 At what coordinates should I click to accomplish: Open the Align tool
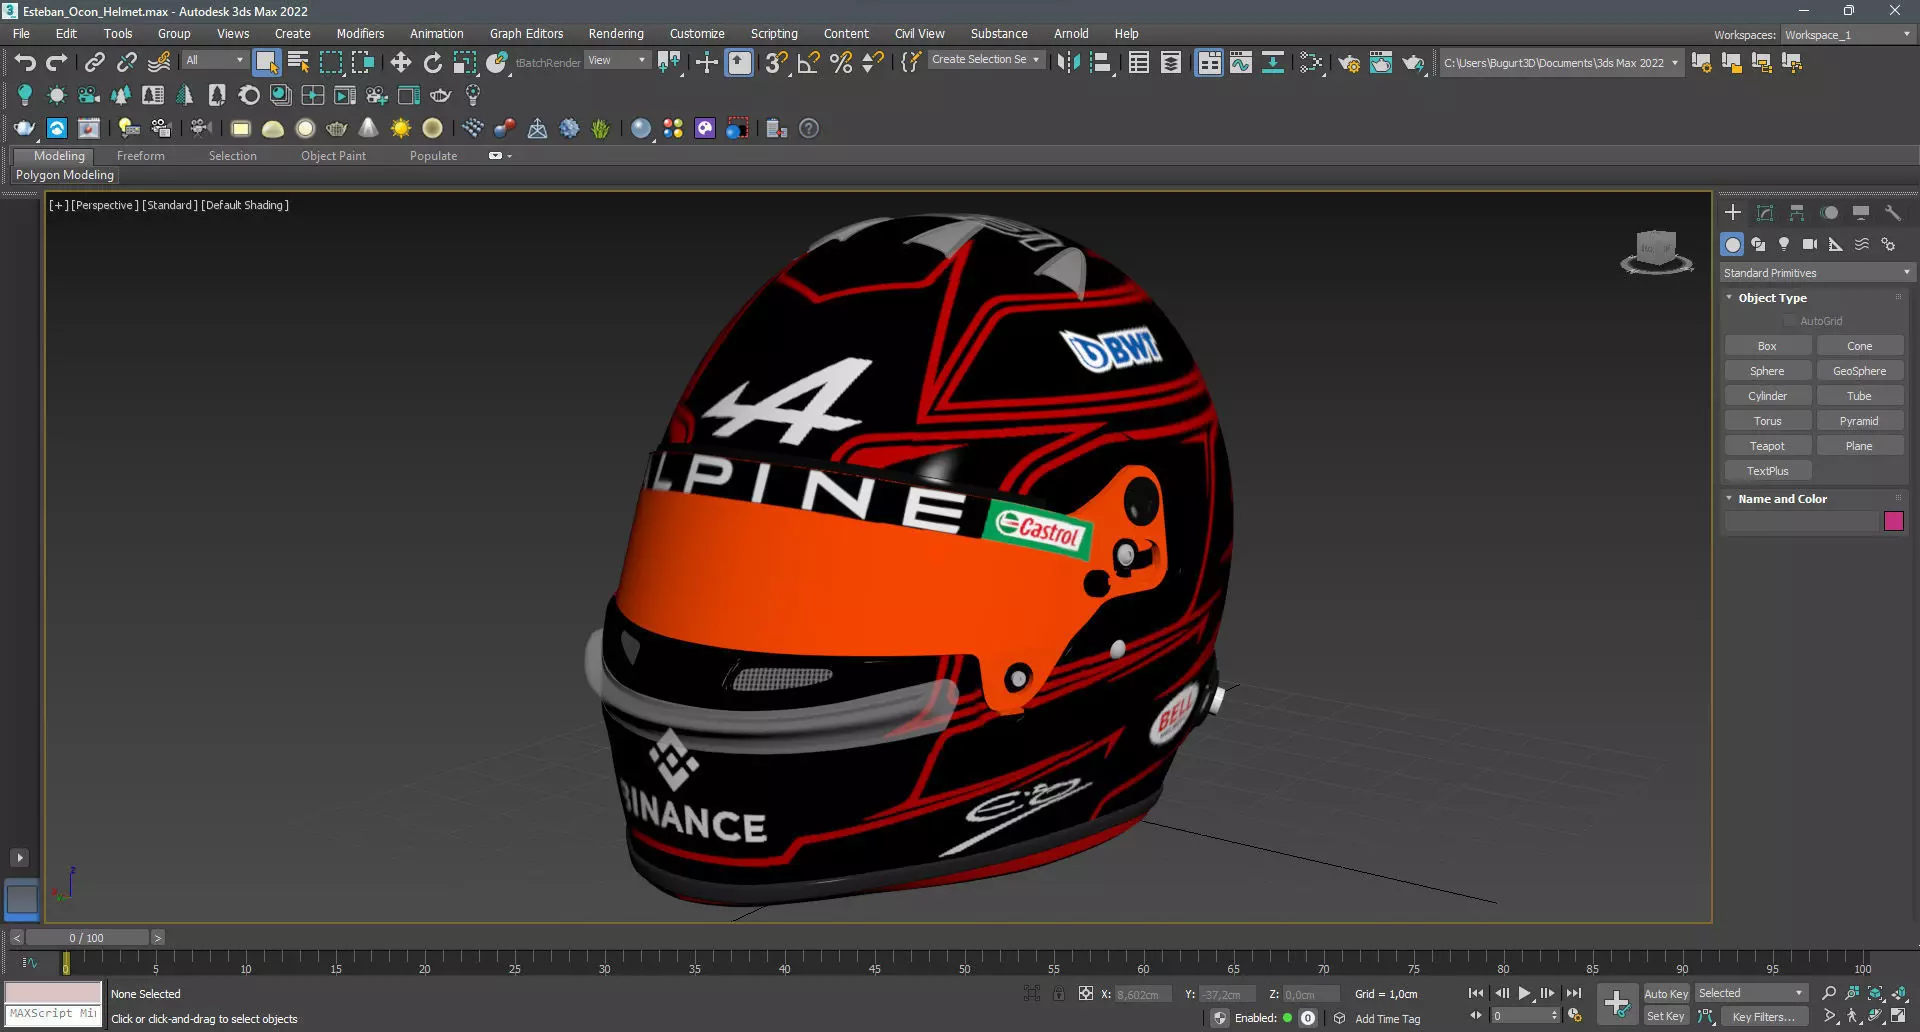(1101, 63)
